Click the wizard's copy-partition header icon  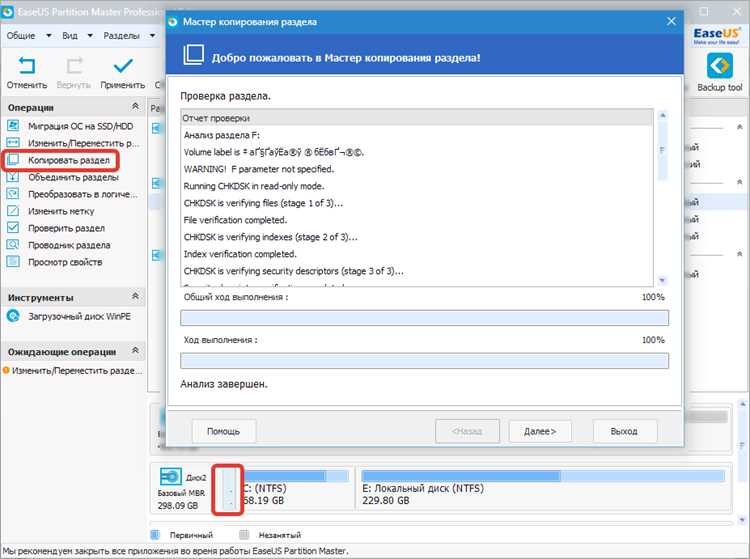coord(194,55)
